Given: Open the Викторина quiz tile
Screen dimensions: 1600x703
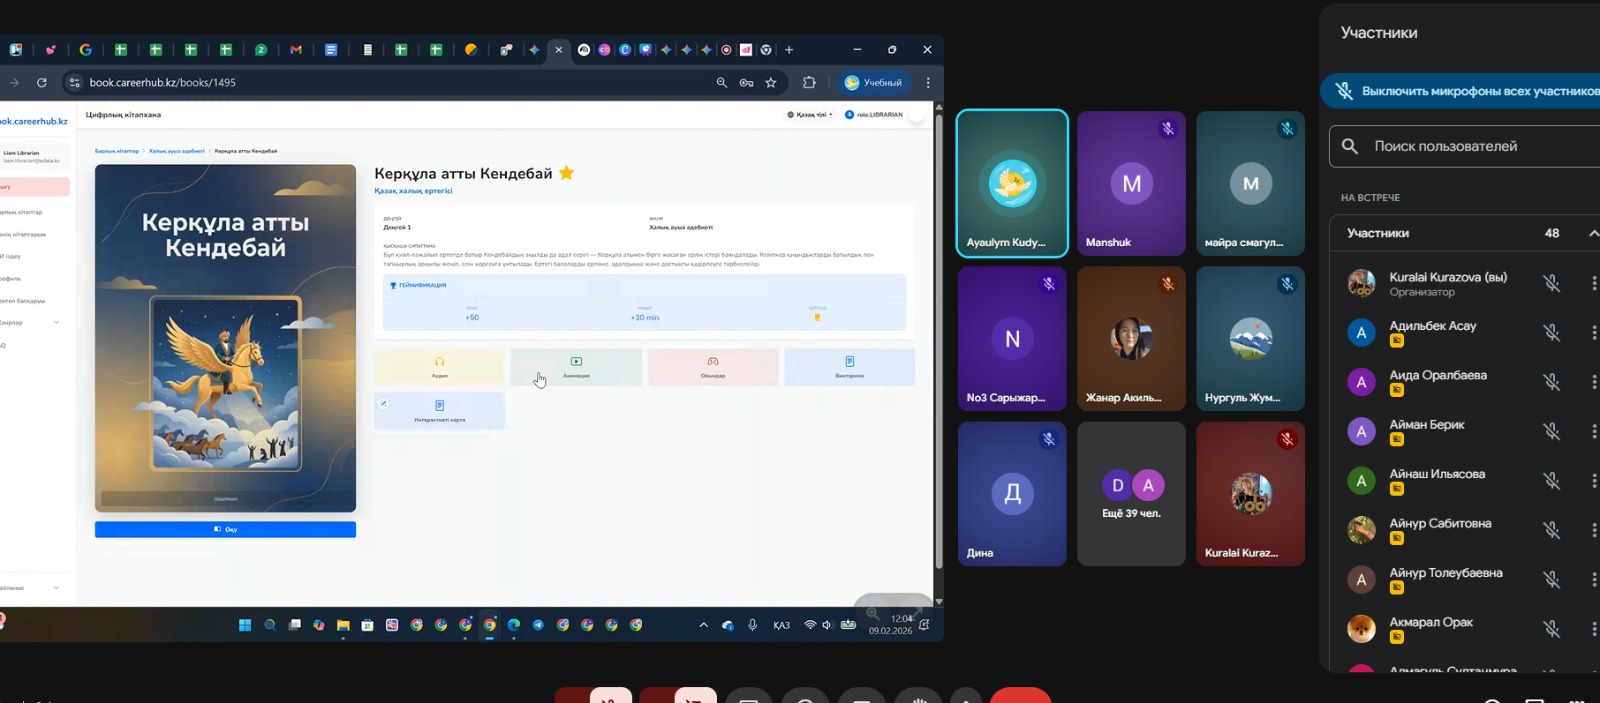Looking at the screenshot, I should [x=849, y=367].
